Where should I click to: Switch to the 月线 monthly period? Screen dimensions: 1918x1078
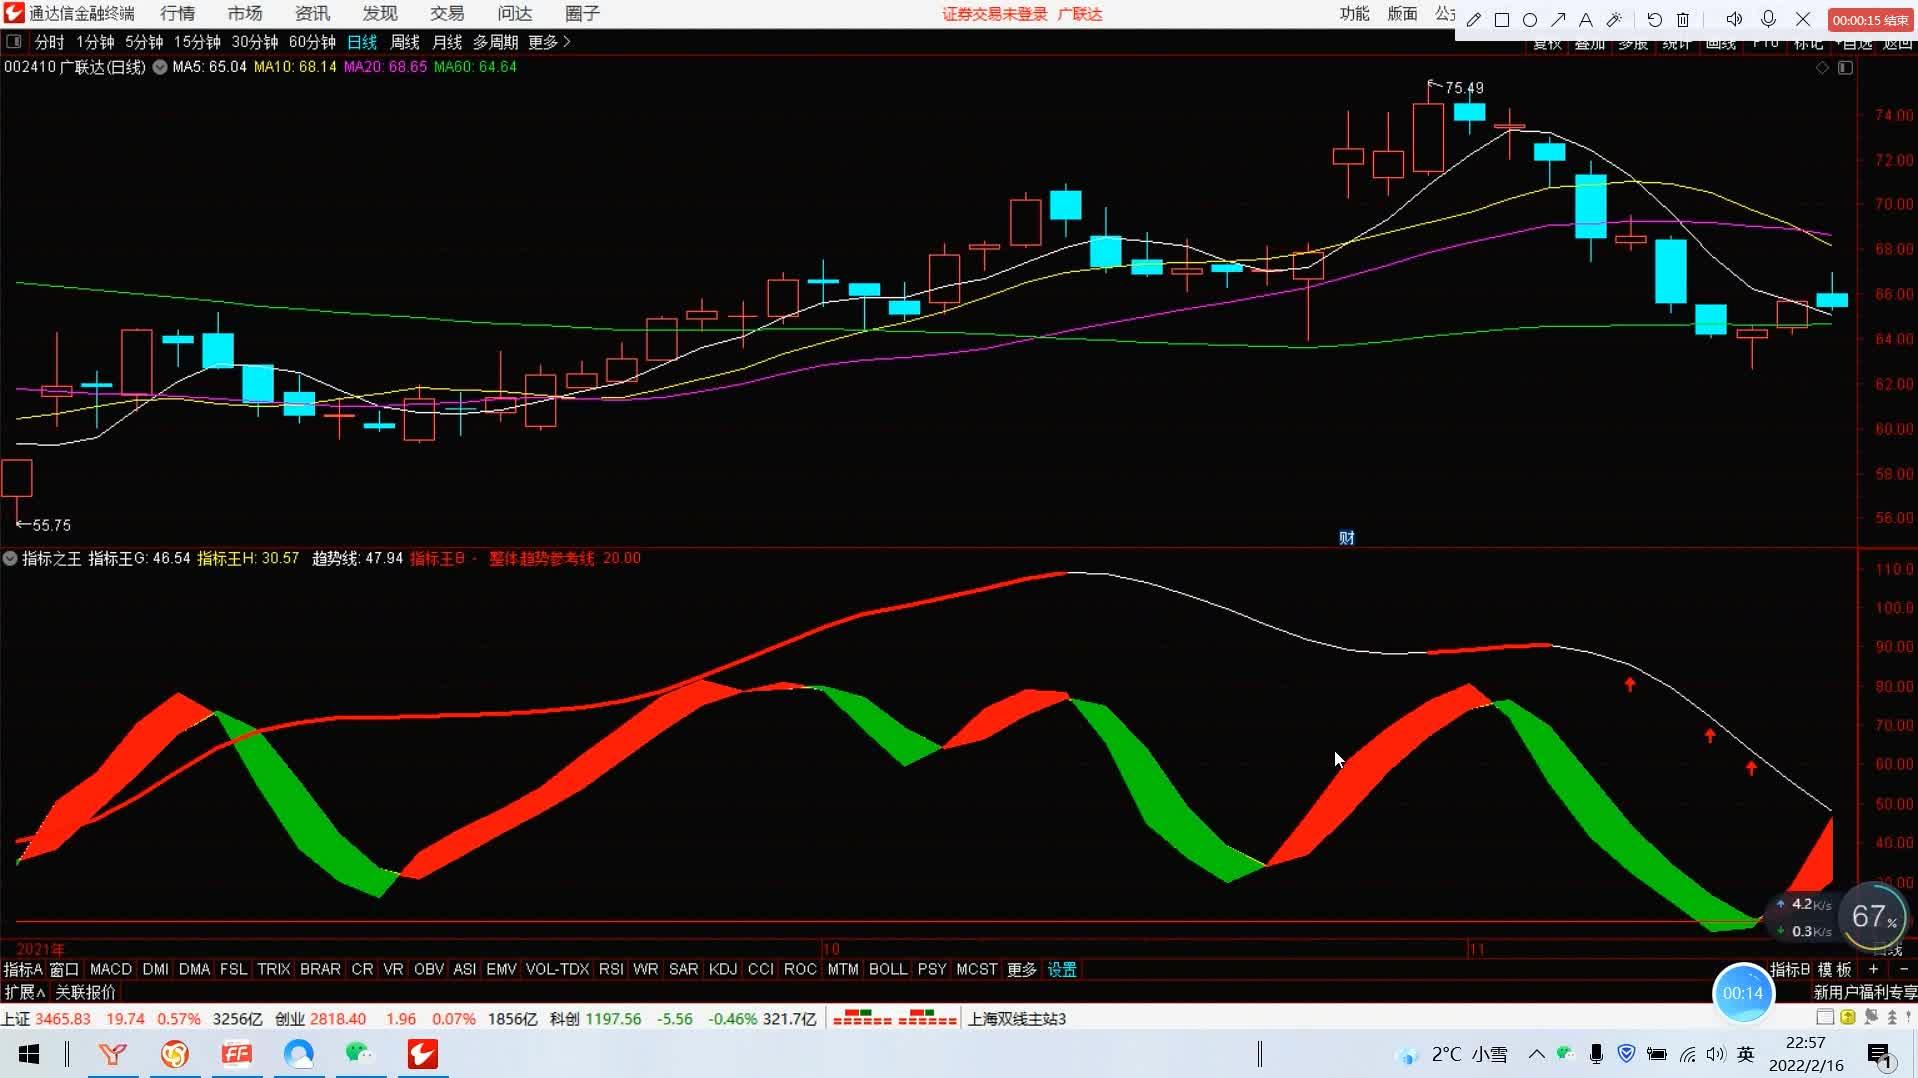point(447,42)
